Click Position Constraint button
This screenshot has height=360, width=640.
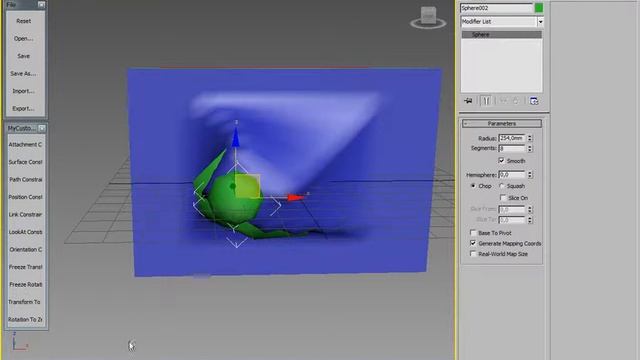[25, 197]
